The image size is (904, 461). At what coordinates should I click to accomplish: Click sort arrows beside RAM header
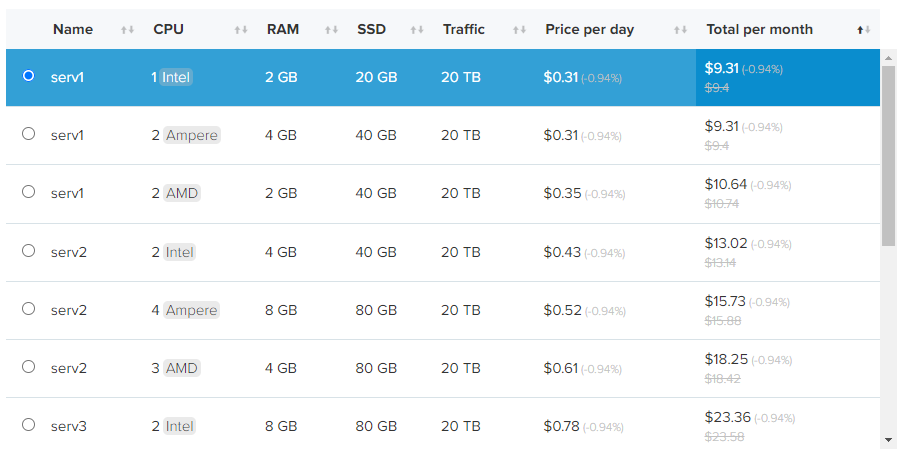pyautogui.click(x=331, y=30)
